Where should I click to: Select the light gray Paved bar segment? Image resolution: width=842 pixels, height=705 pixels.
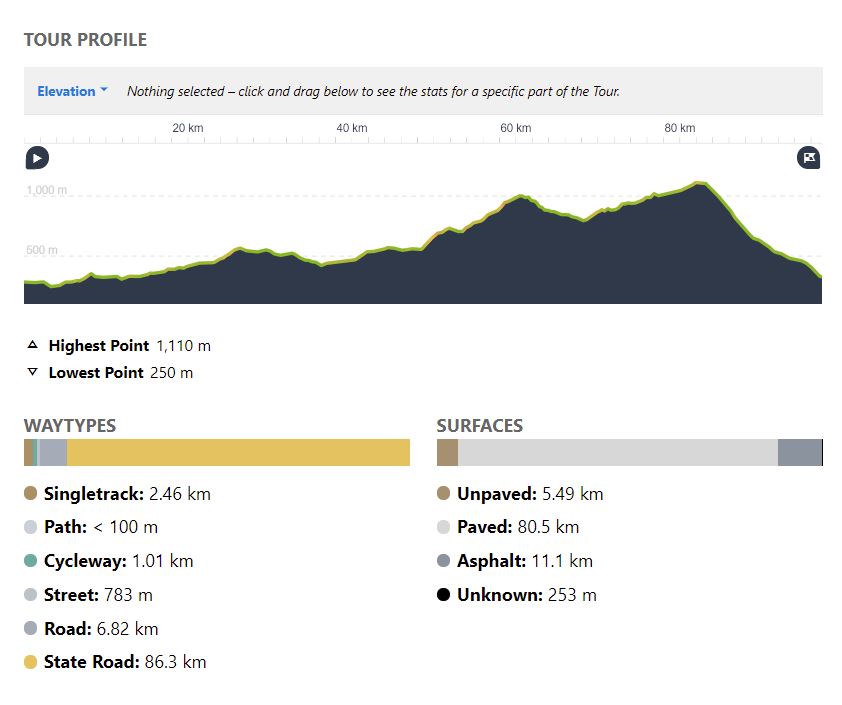617,452
